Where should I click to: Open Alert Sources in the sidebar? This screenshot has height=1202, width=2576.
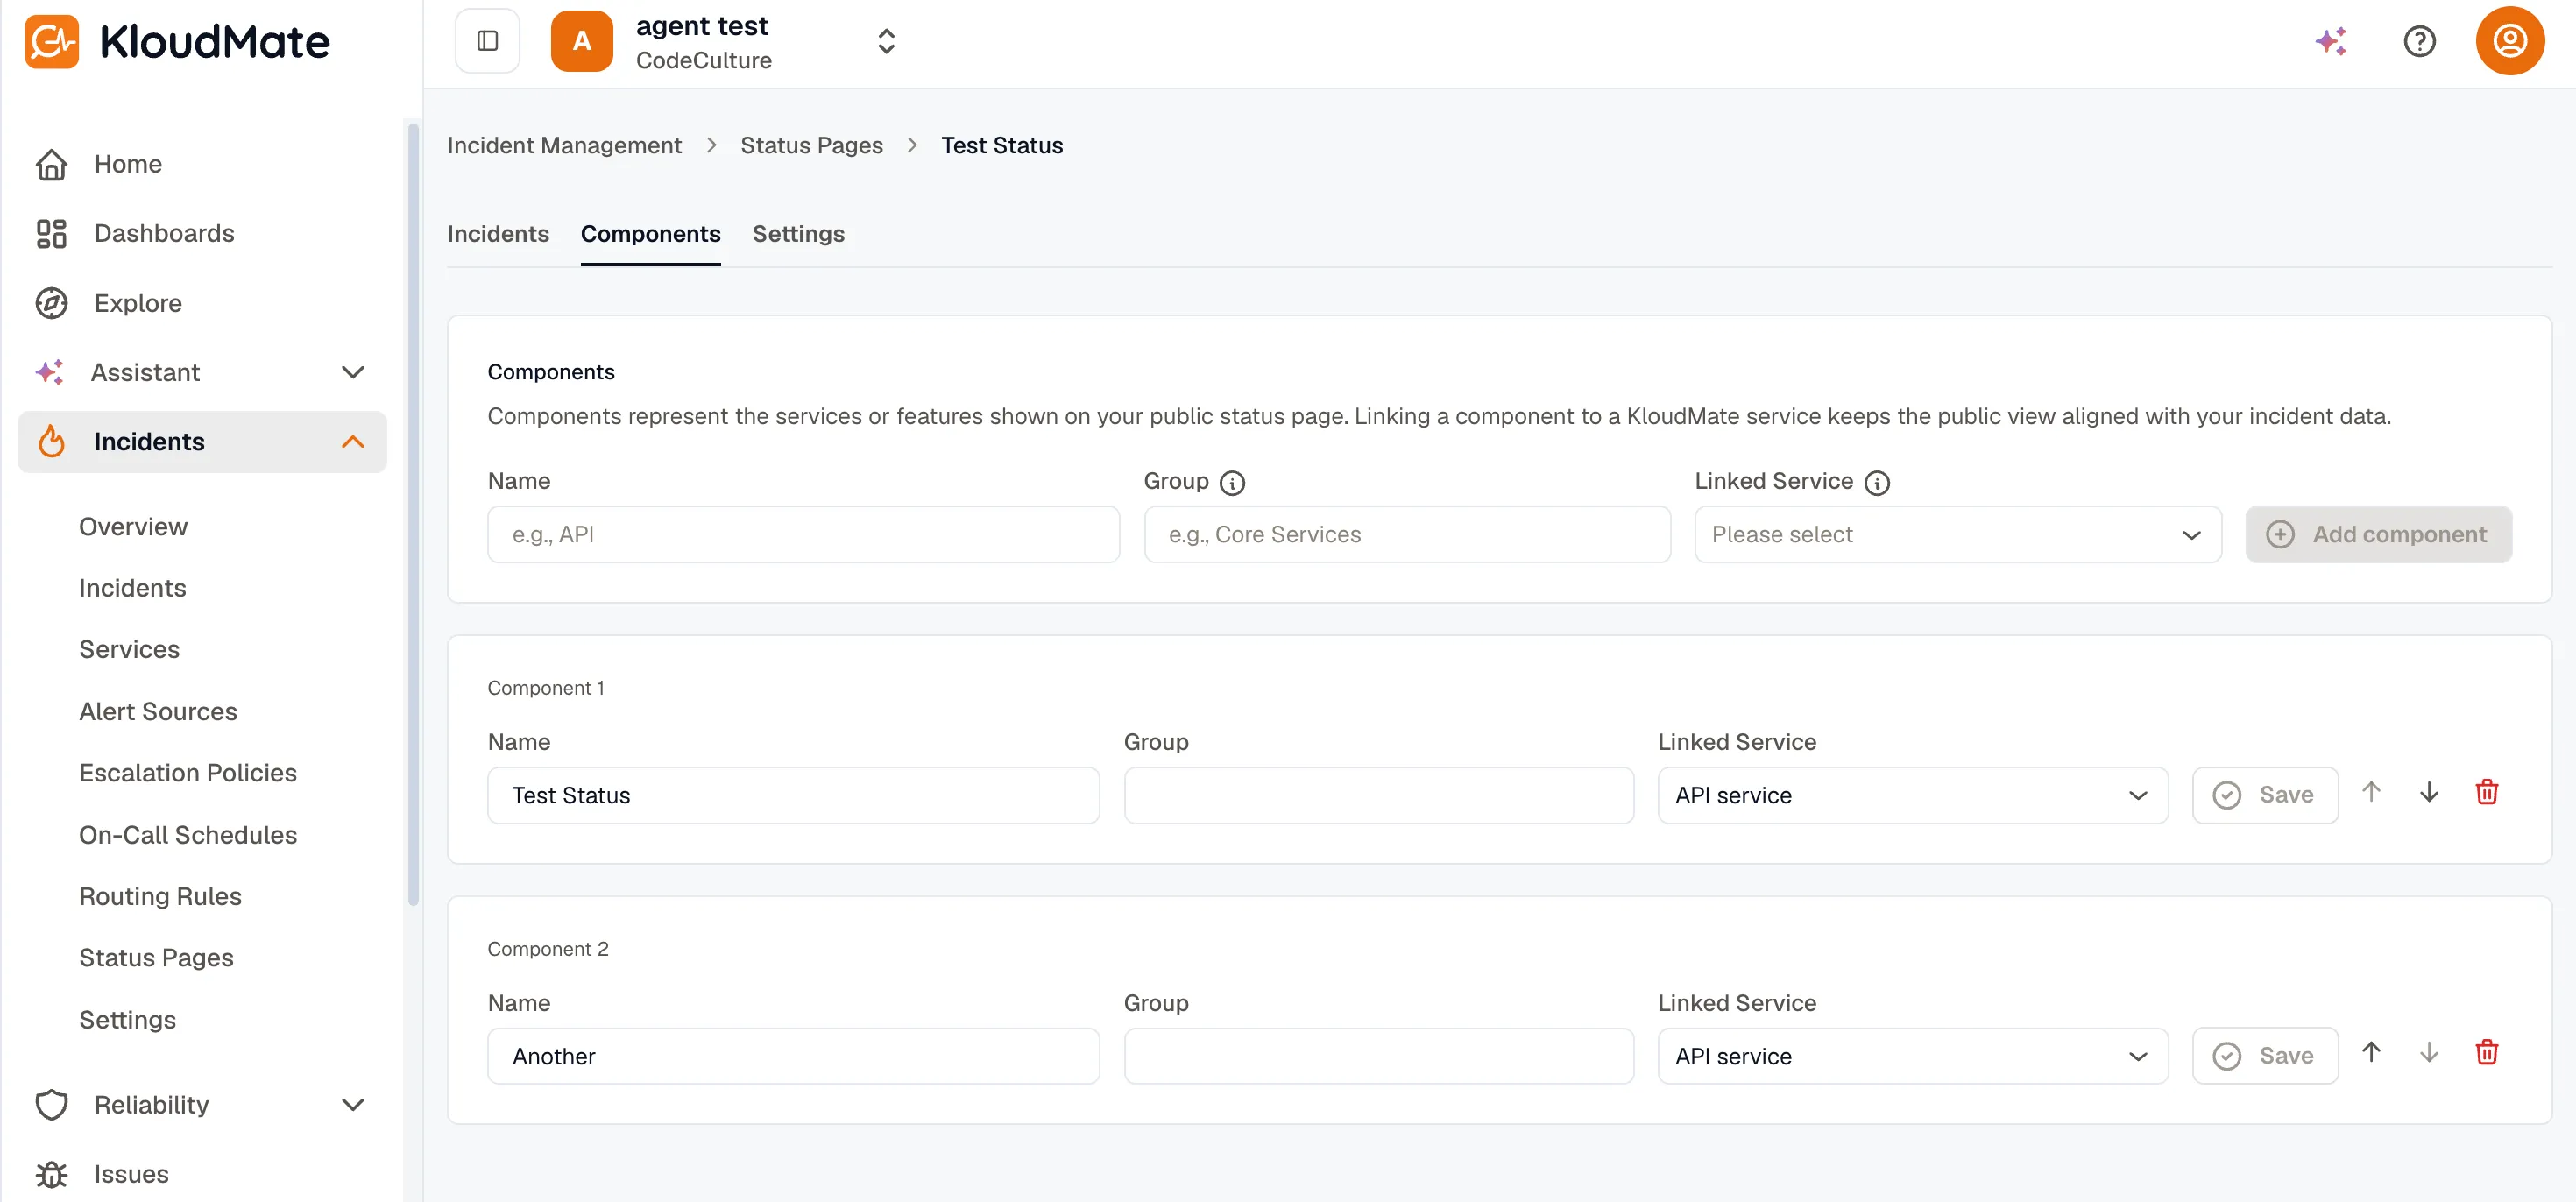tap(158, 711)
